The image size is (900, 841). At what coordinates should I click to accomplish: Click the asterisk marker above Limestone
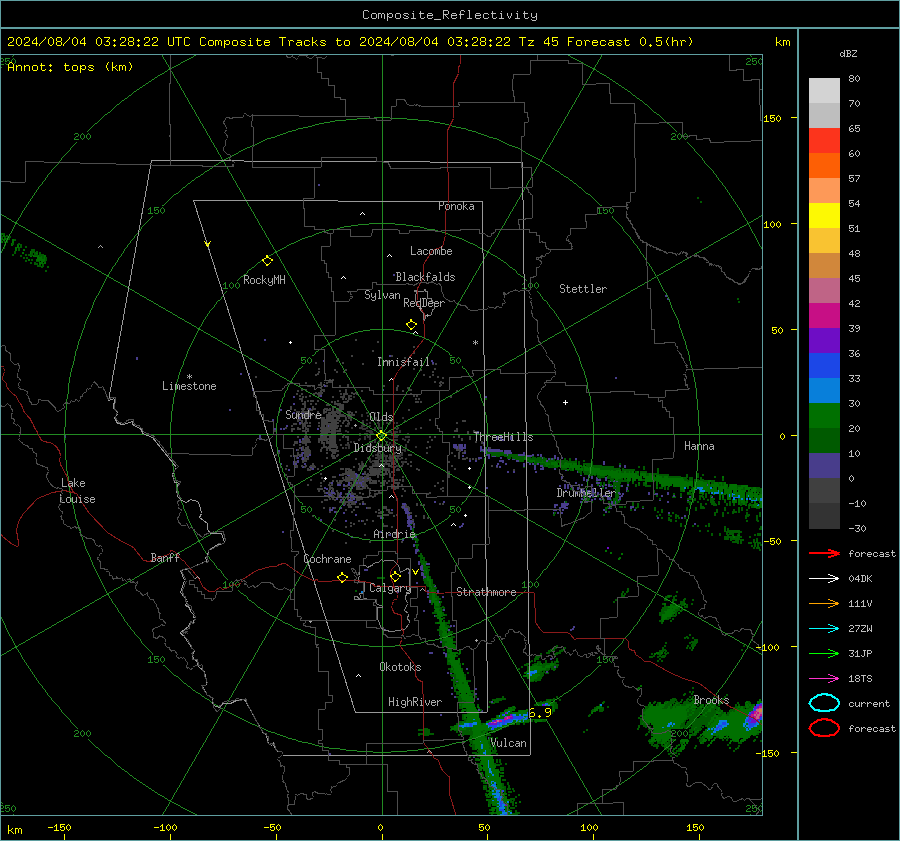pyautogui.click(x=189, y=377)
